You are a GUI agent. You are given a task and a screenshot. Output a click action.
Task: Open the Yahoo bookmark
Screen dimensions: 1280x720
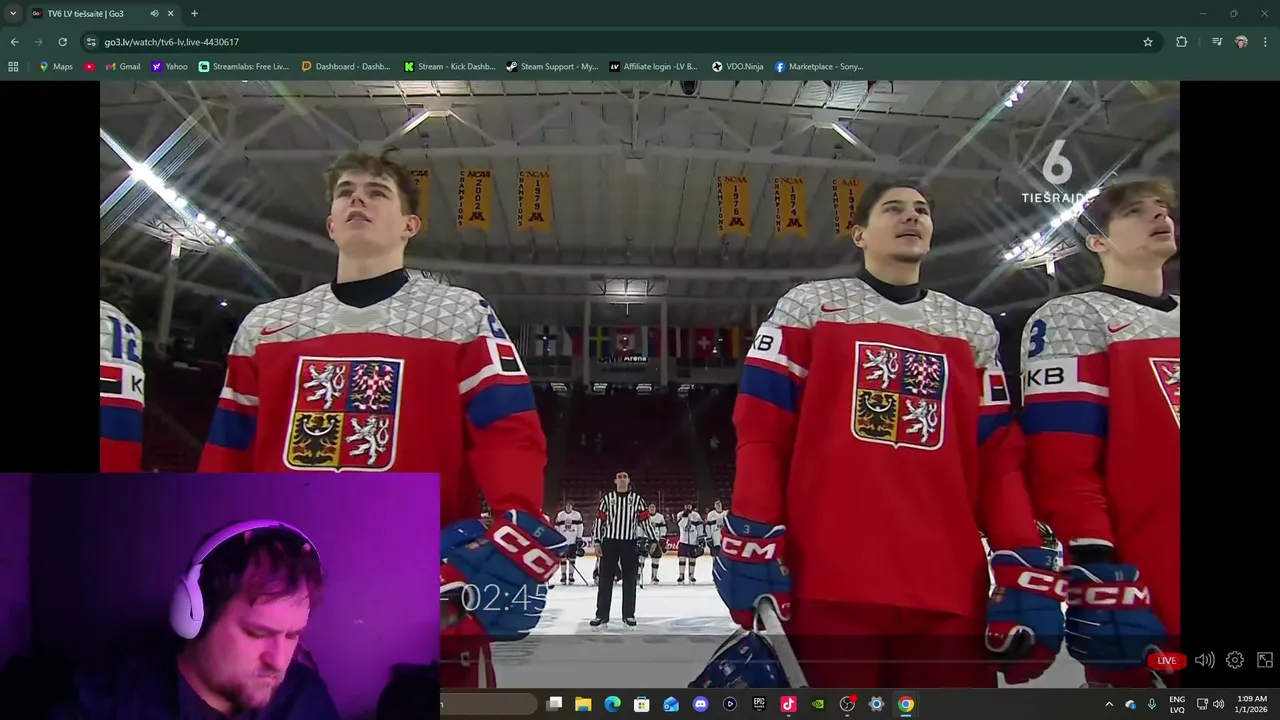[170, 67]
